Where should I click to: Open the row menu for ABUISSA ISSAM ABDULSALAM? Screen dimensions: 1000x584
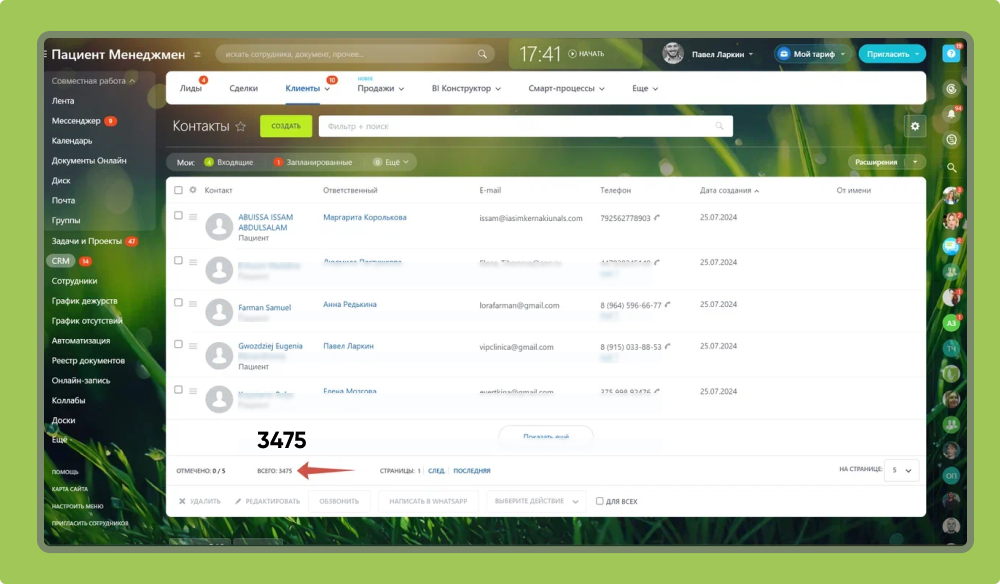click(193, 217)
